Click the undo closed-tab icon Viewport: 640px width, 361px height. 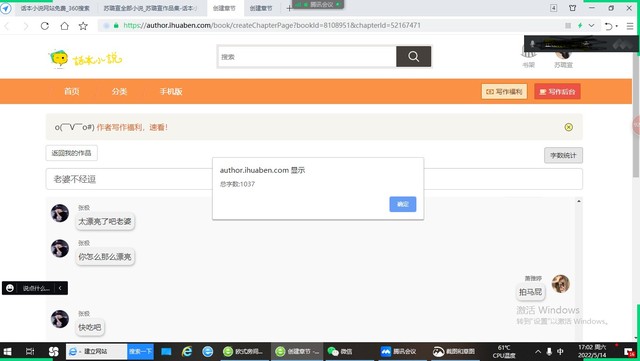click(609, 26)
